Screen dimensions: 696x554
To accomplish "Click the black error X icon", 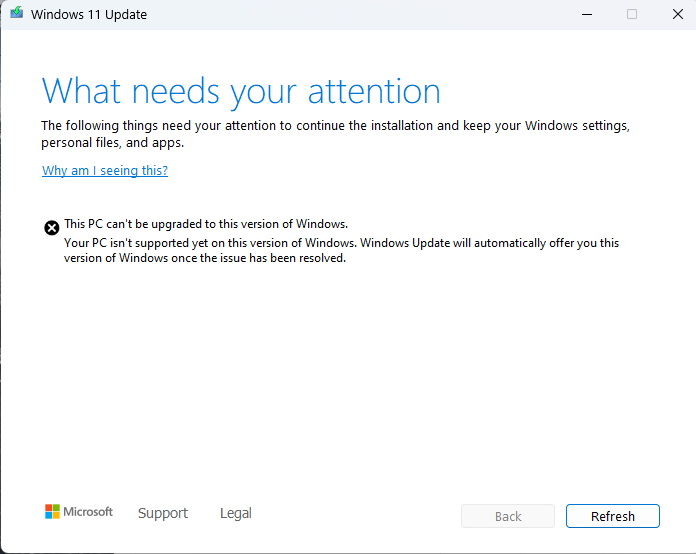I will coord(51,228).
